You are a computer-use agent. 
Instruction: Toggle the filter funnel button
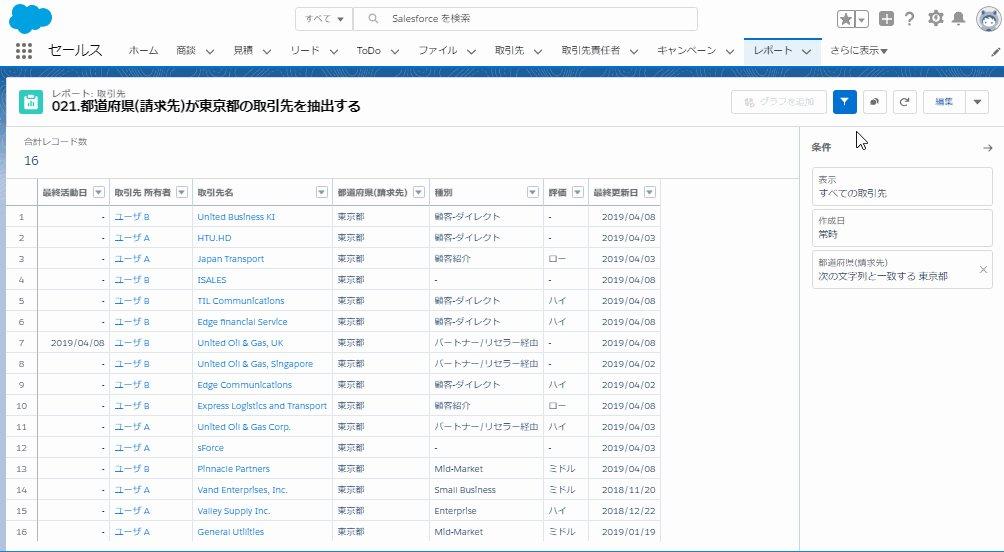tap(845, 101)
